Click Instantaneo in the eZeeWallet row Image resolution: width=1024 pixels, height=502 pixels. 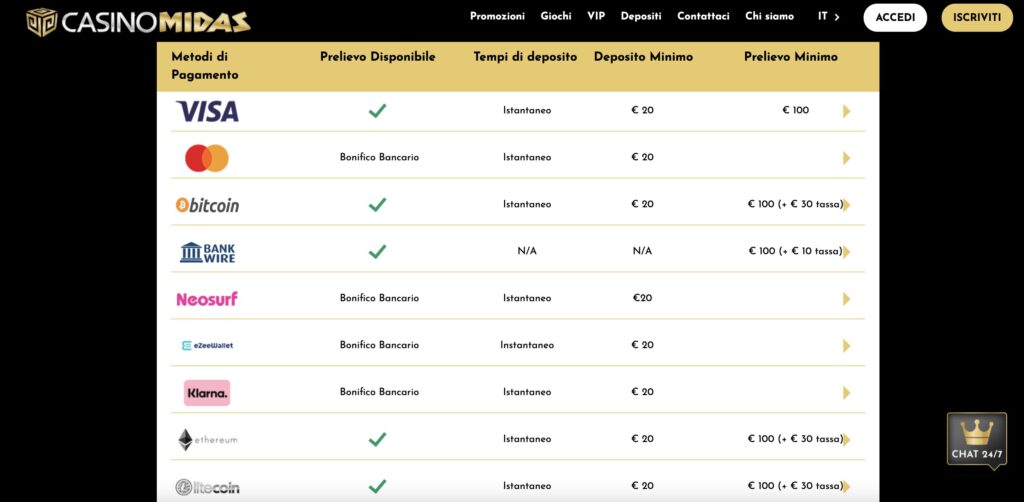point(527,345)
